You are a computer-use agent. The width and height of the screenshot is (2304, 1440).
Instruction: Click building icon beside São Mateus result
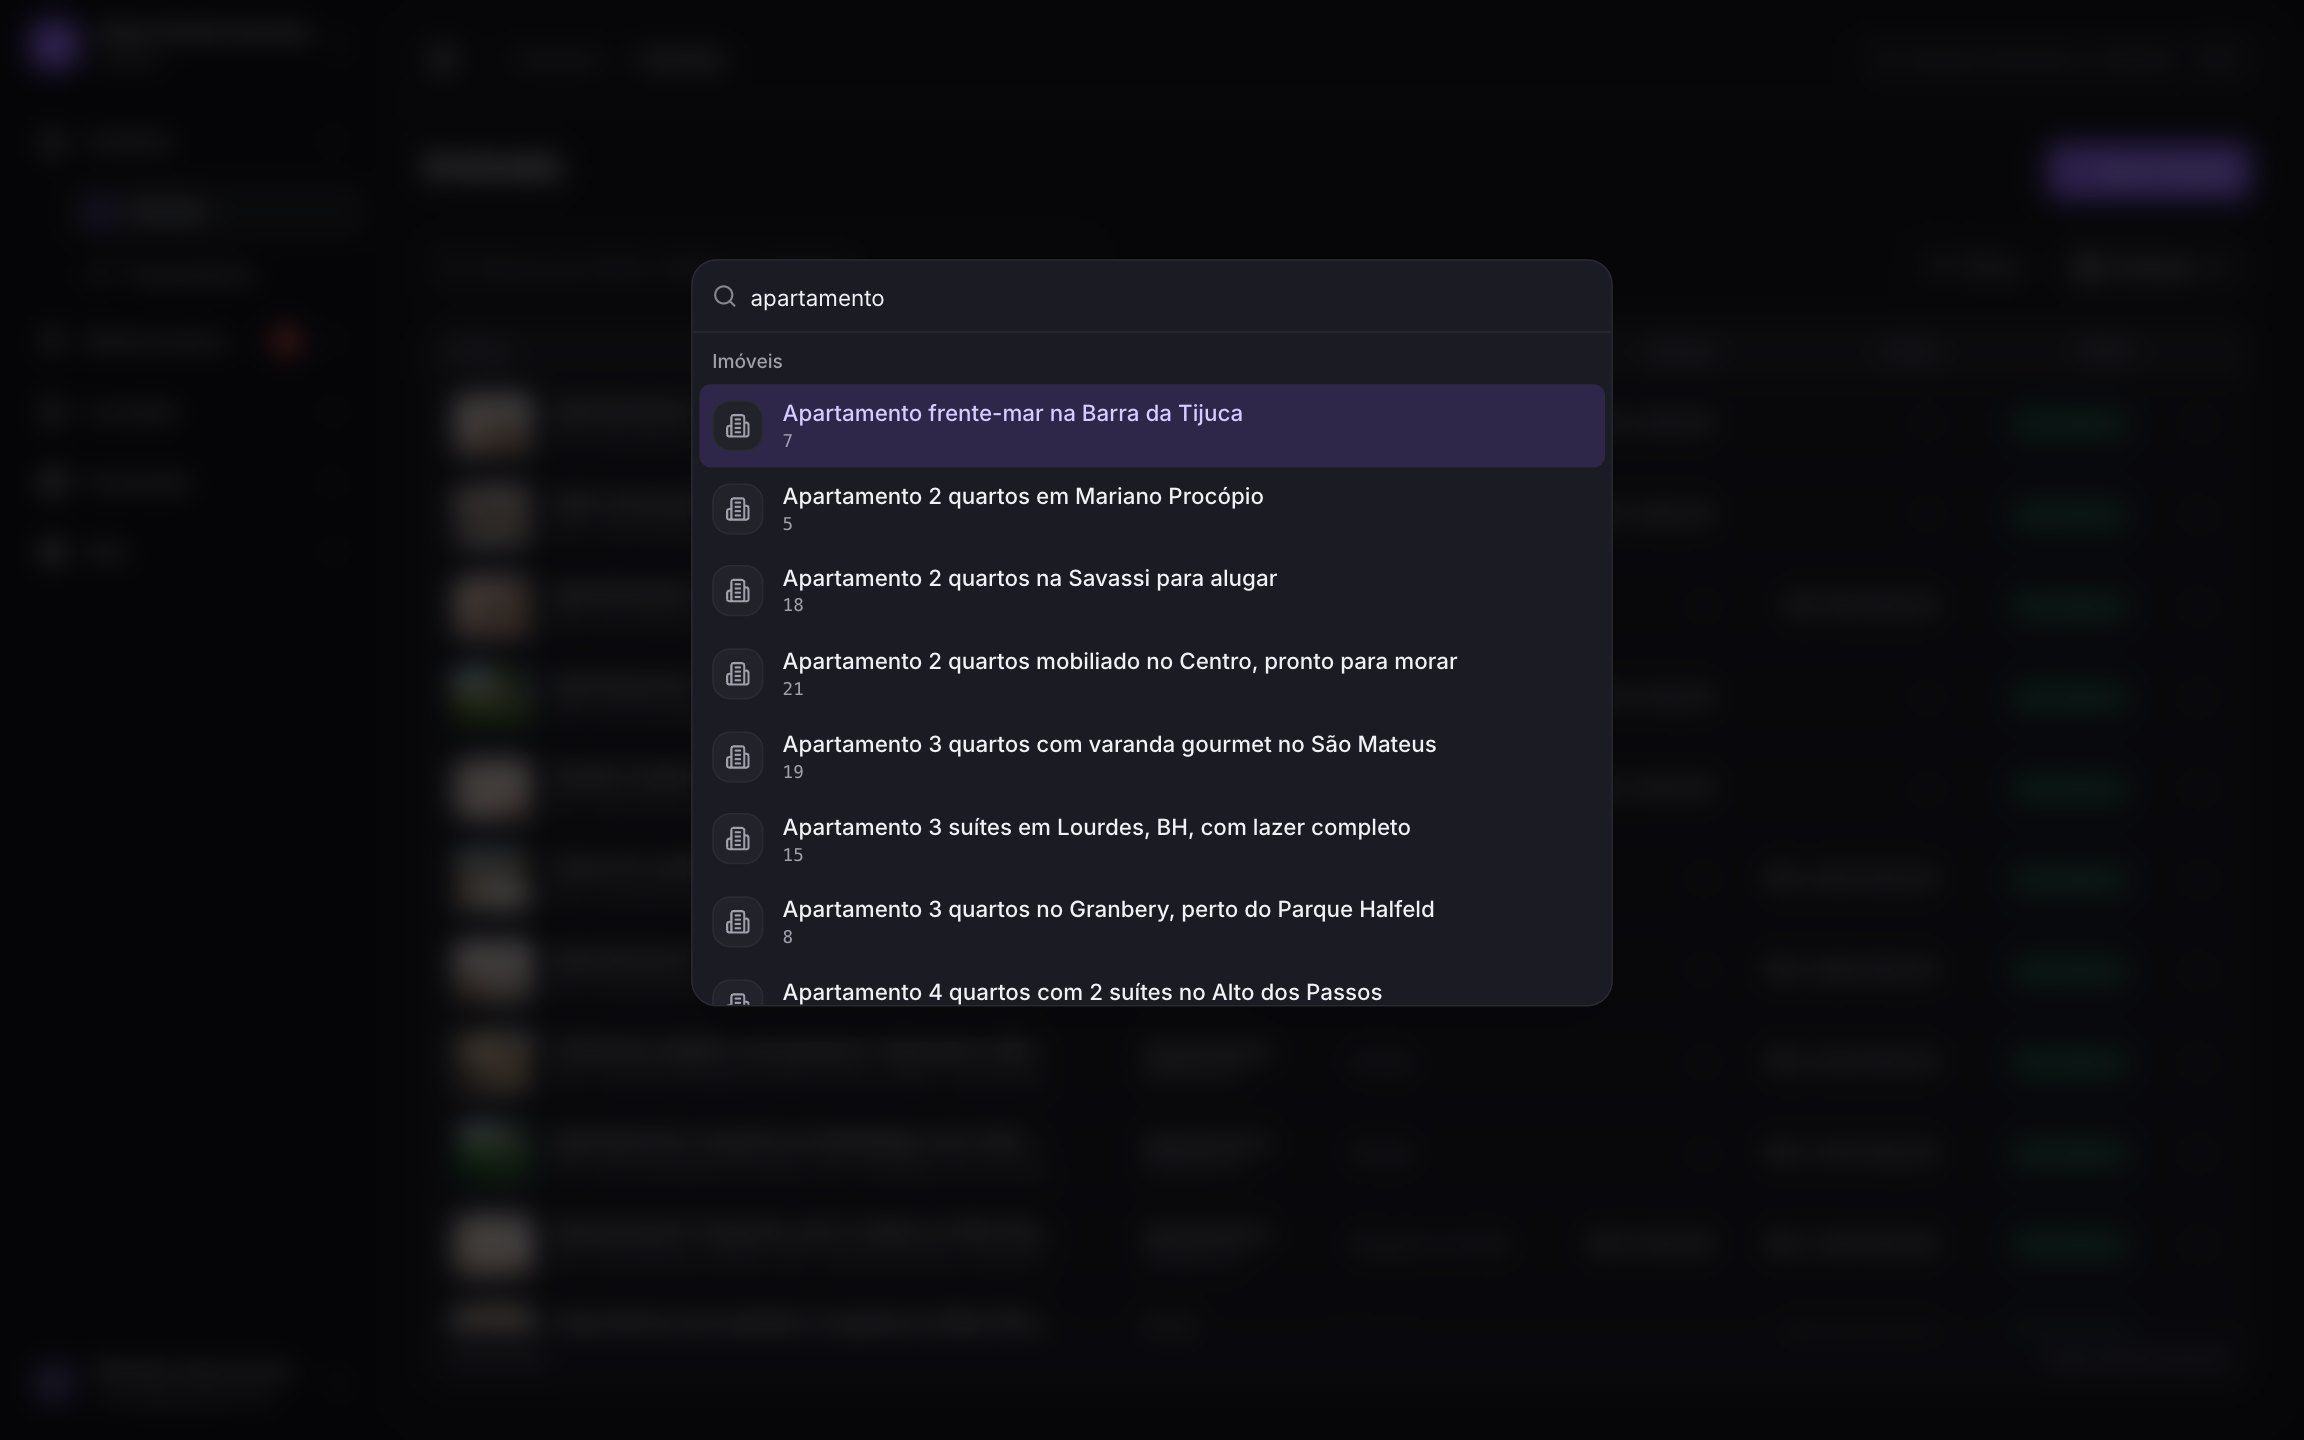coord(738,757)
